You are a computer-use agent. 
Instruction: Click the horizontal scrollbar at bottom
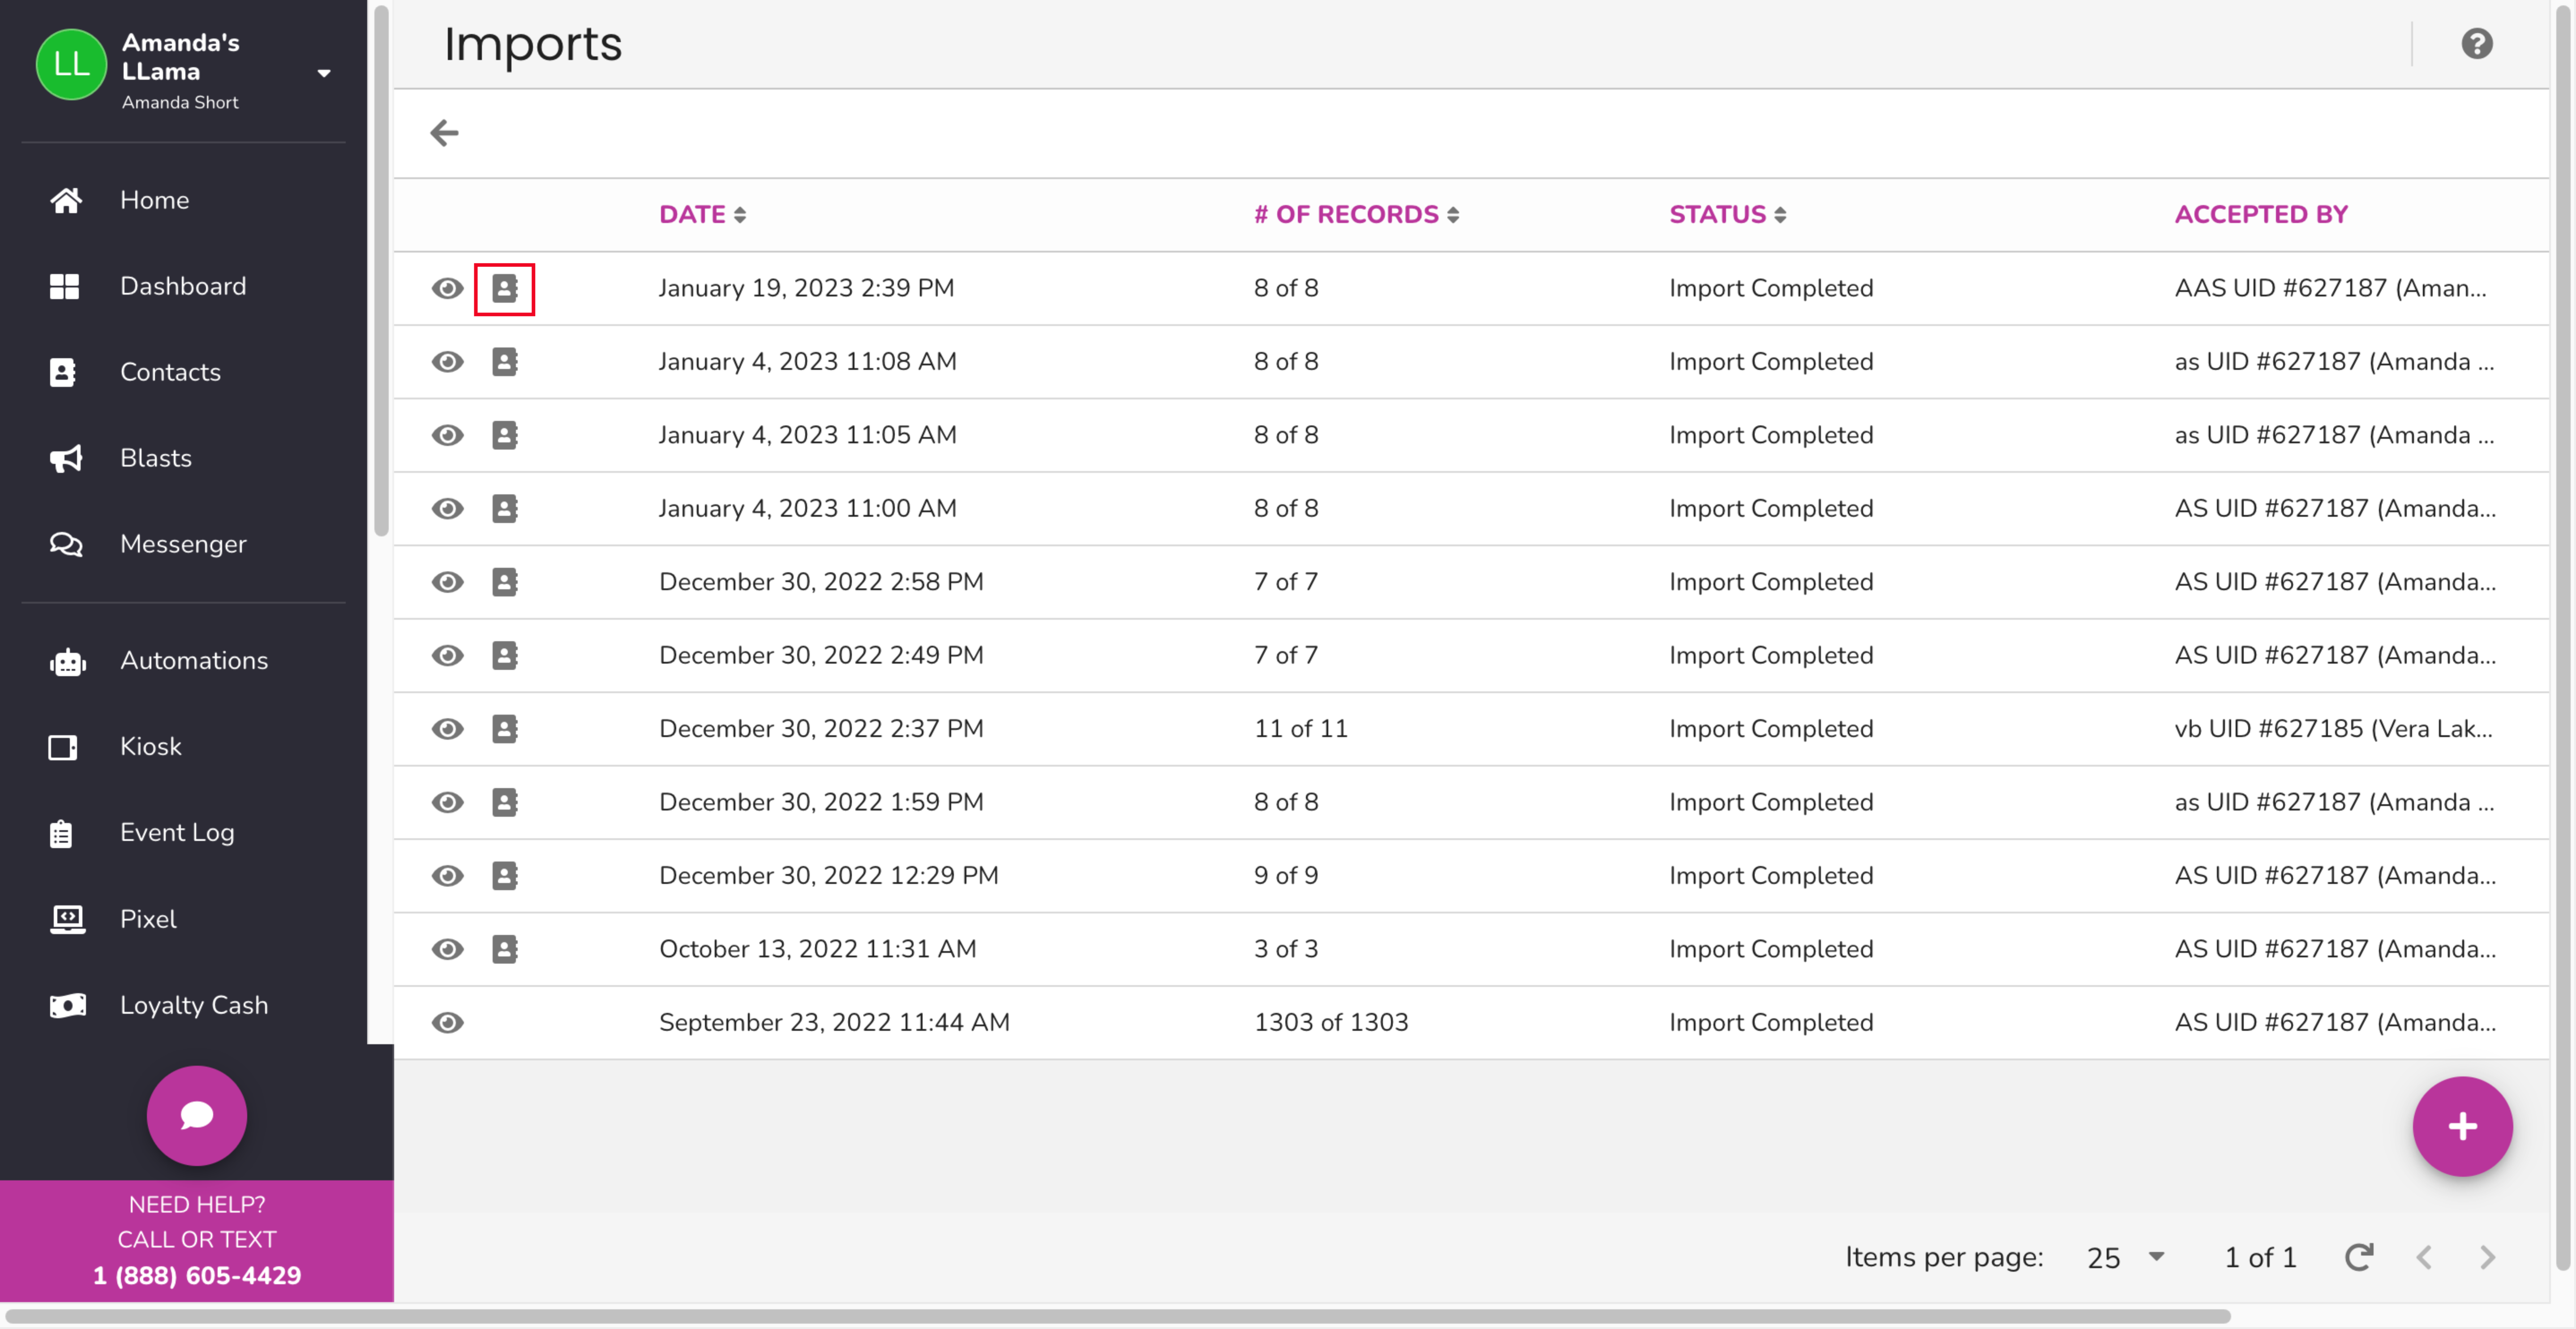pyautogui.click(x=1117, y=1316)
